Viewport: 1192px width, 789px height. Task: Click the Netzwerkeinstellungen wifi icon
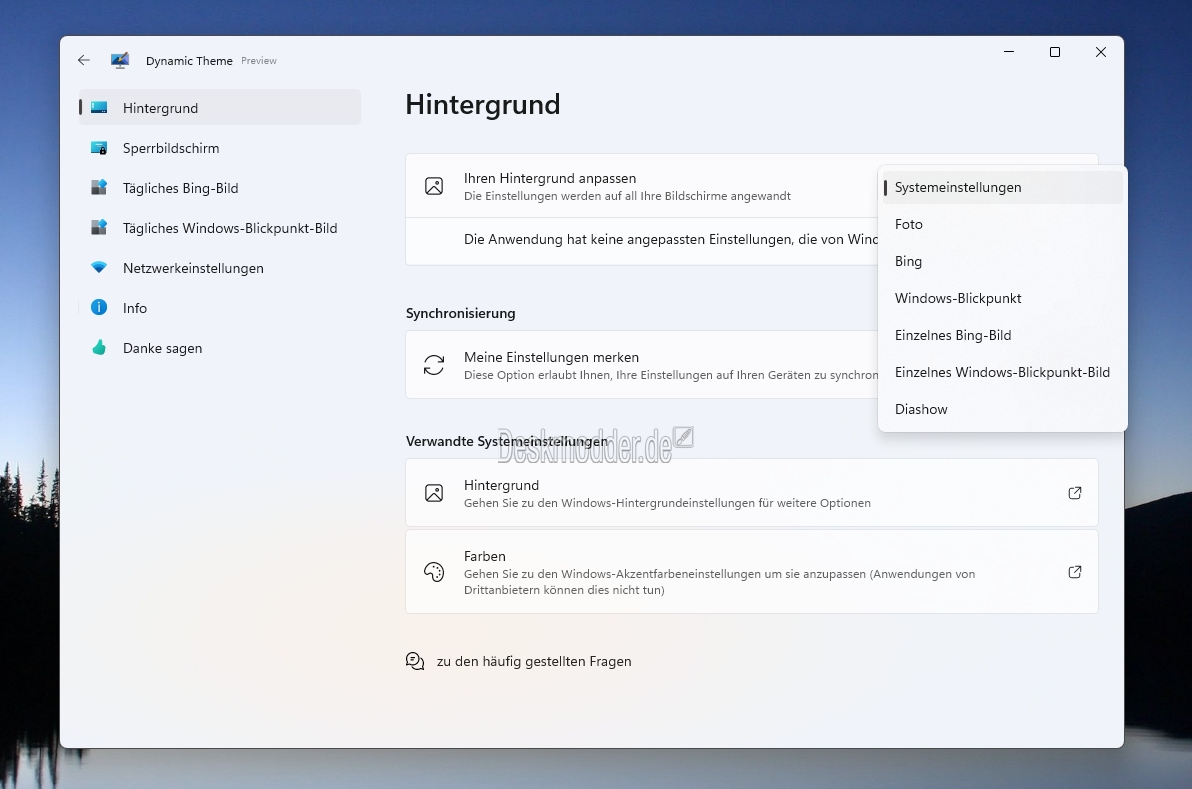(99, 268)
